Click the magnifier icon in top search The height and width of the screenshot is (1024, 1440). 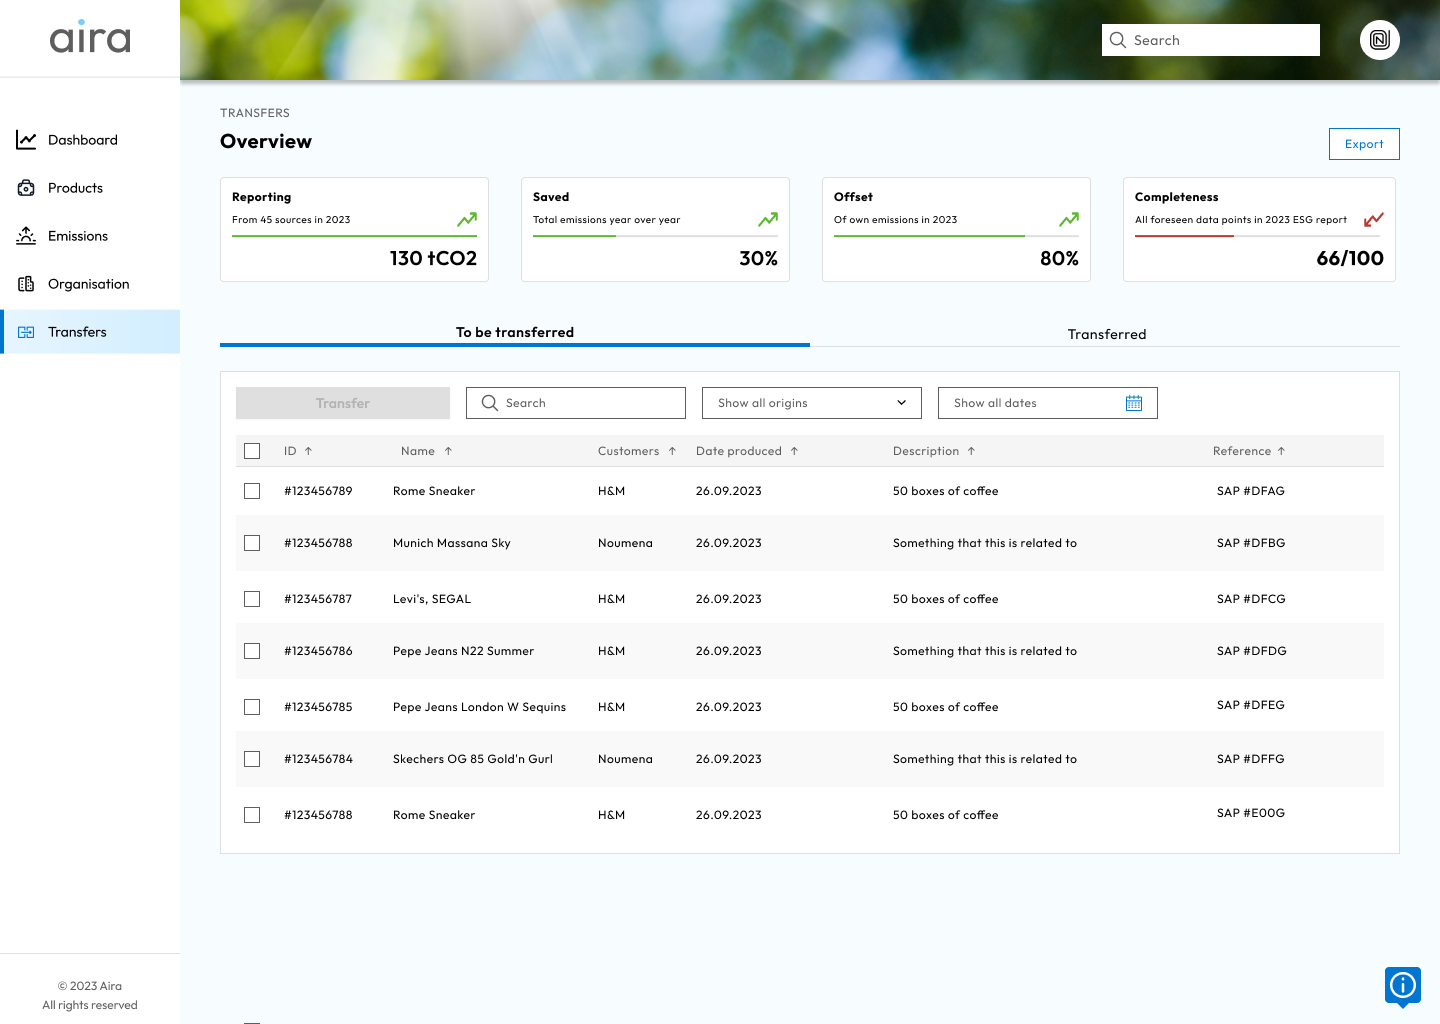pyautogui.click(x=1118, y=40)
